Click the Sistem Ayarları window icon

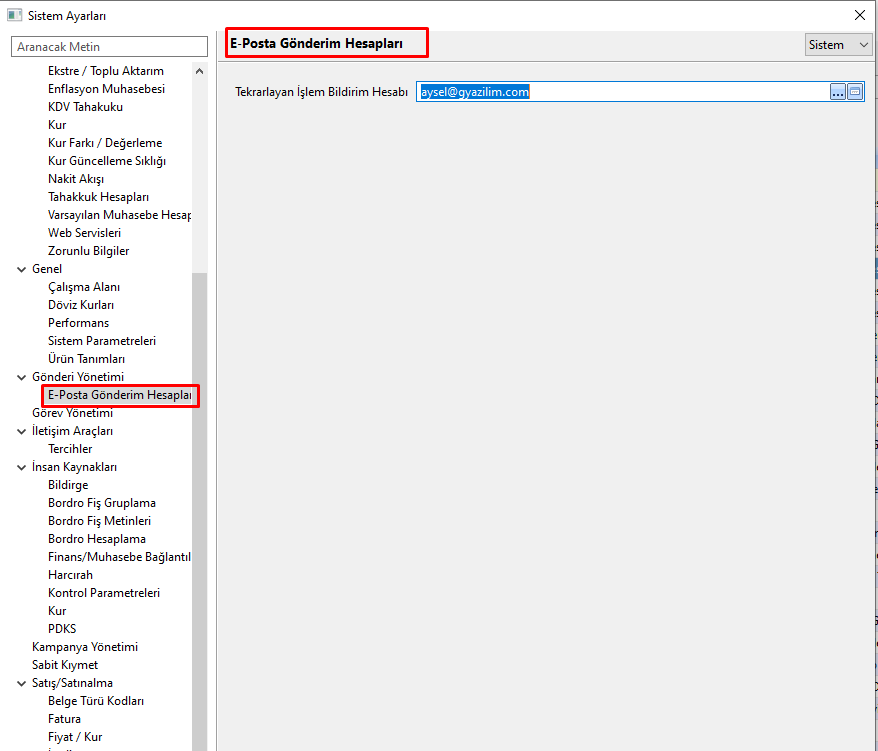coord(14,15)
